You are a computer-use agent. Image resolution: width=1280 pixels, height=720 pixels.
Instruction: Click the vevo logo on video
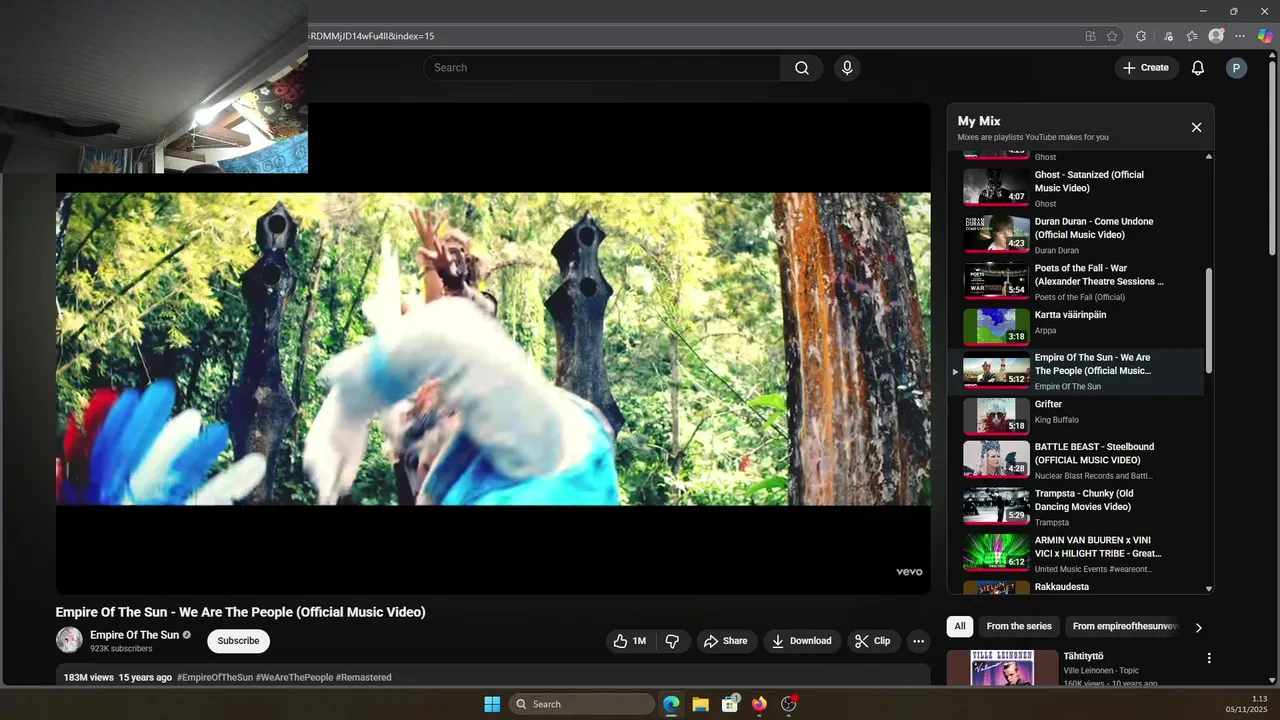(x=909, y=572)
